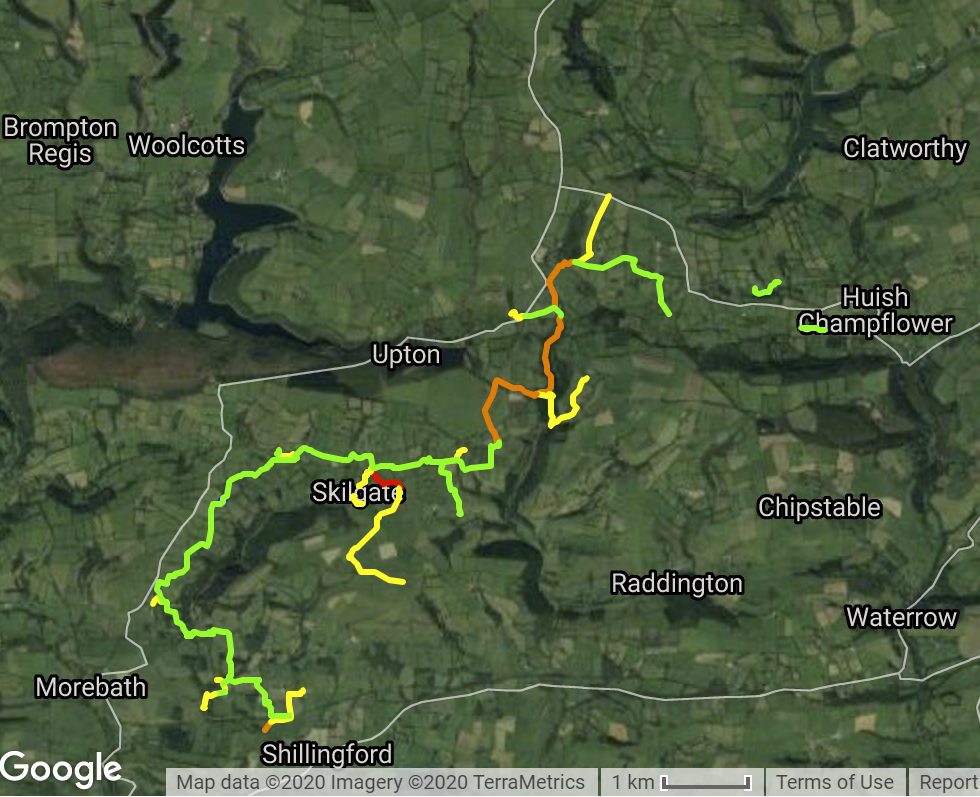Click the Report link in attribution bar

[x=948, y=782]
